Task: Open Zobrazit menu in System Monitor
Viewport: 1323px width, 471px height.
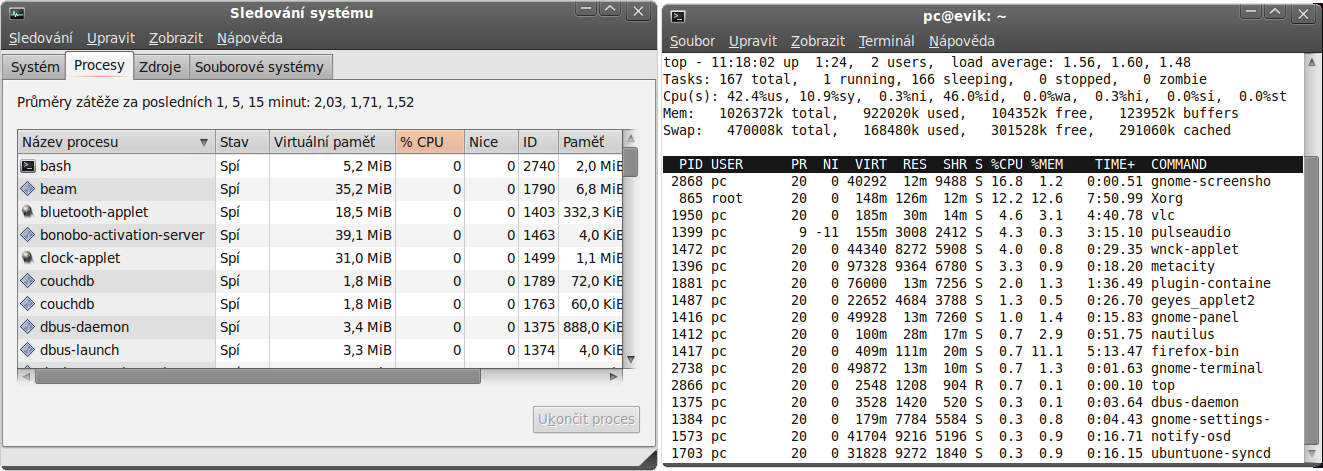Action: tap(176, 38)
